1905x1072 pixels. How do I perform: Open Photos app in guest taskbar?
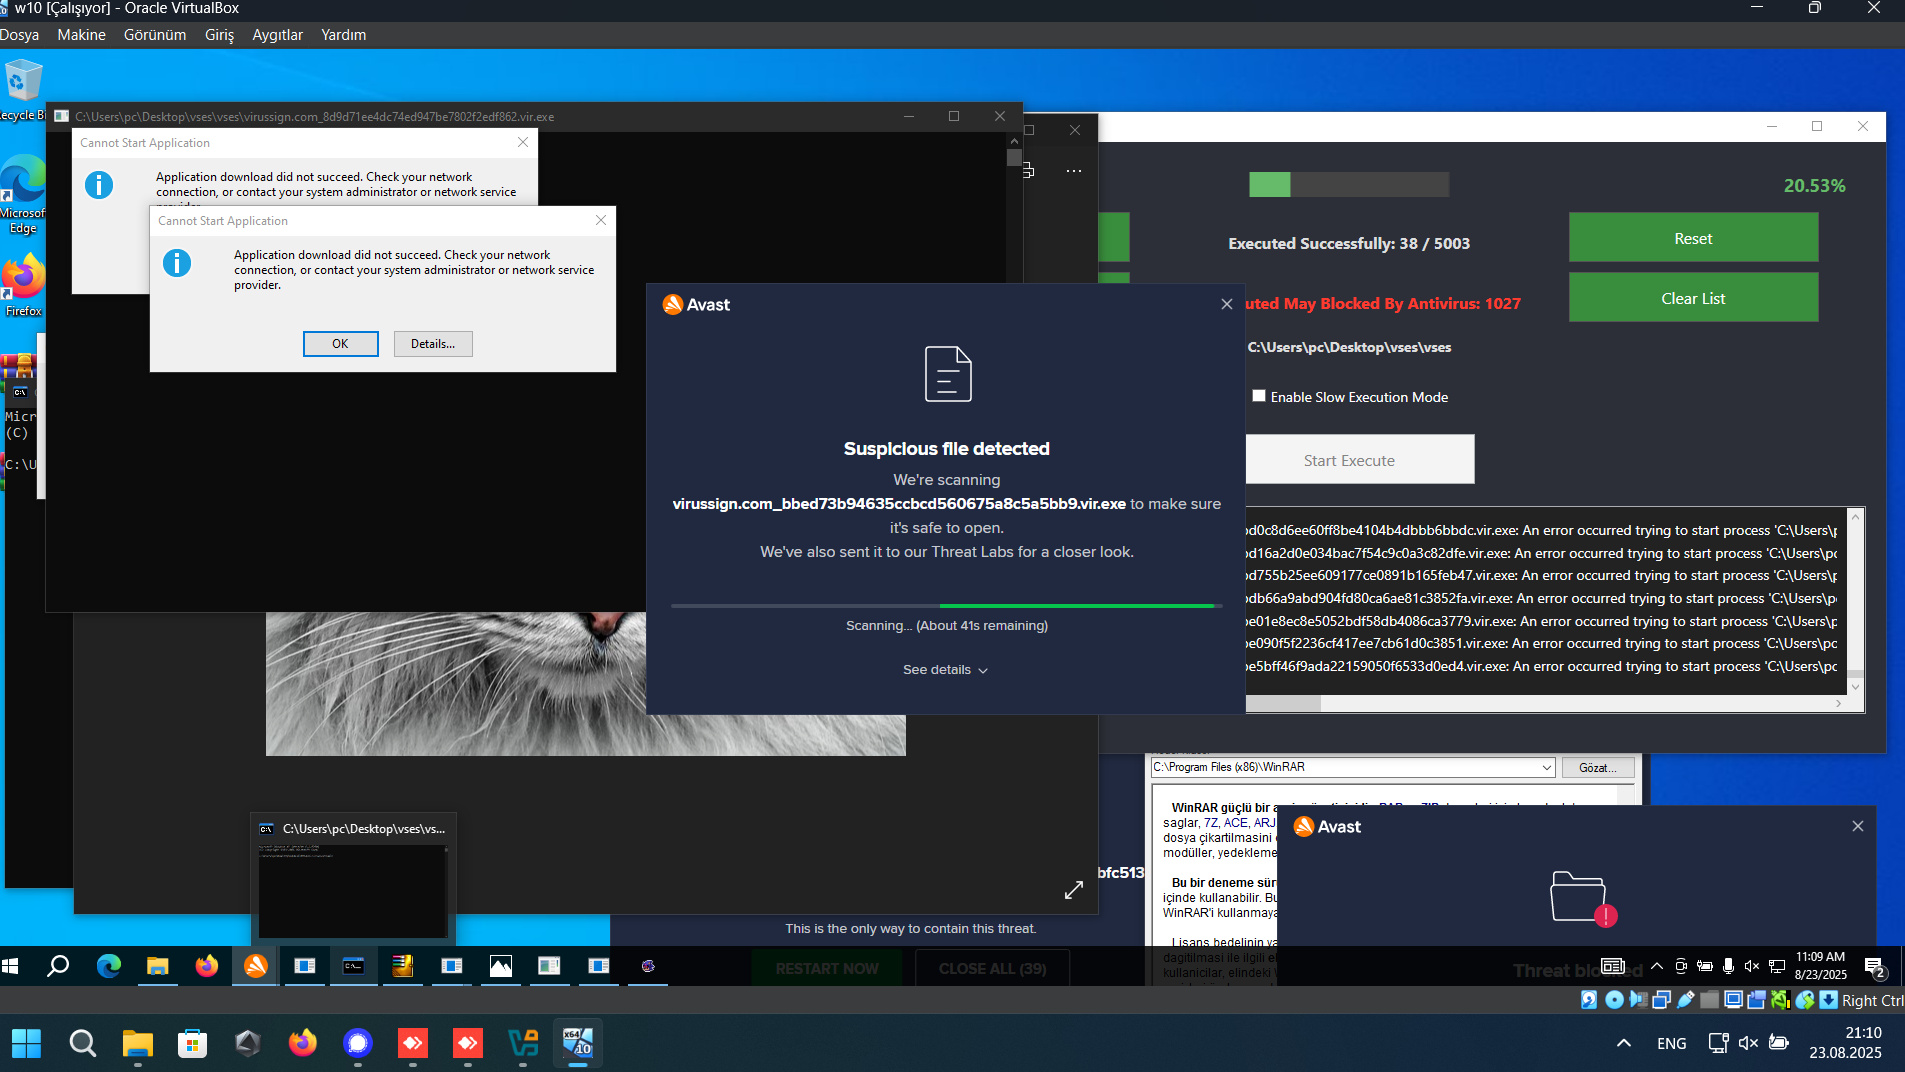point(501,966)
